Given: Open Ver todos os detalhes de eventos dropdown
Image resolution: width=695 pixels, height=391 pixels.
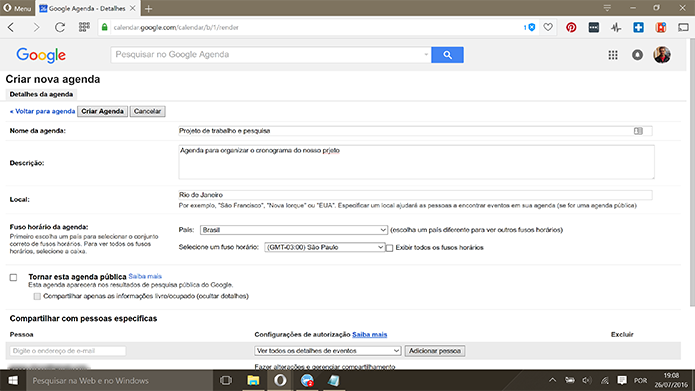Looking at the screenshot, I should click(328, 351).
